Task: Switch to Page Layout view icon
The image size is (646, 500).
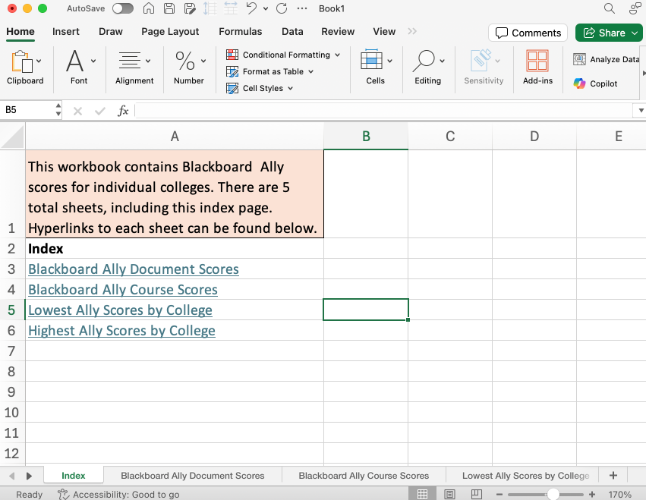Action: [449, 494]
